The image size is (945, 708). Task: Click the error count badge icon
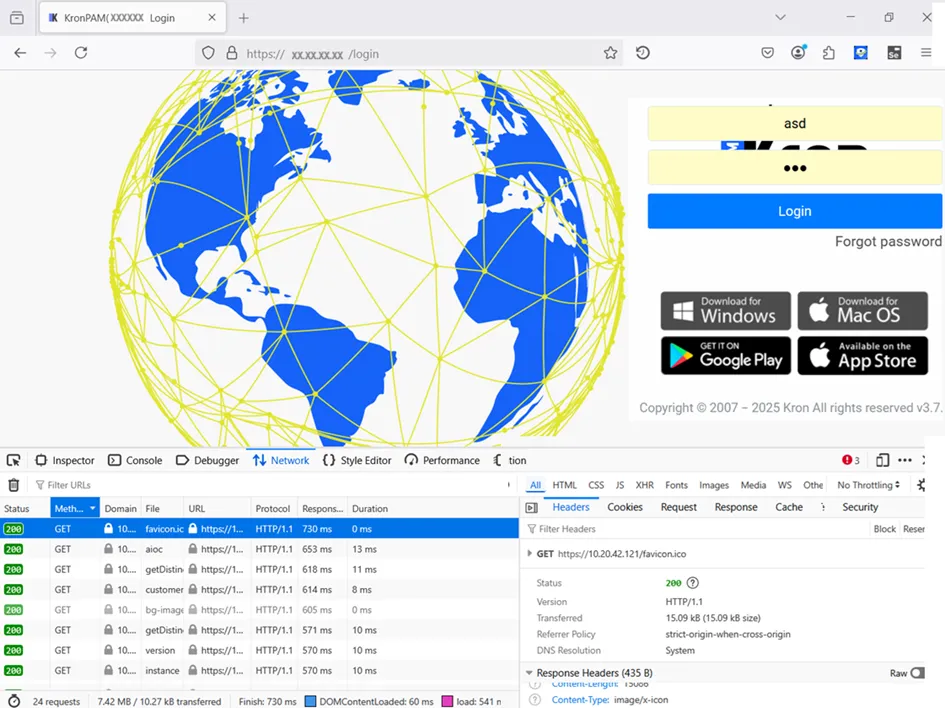[850, 460]
